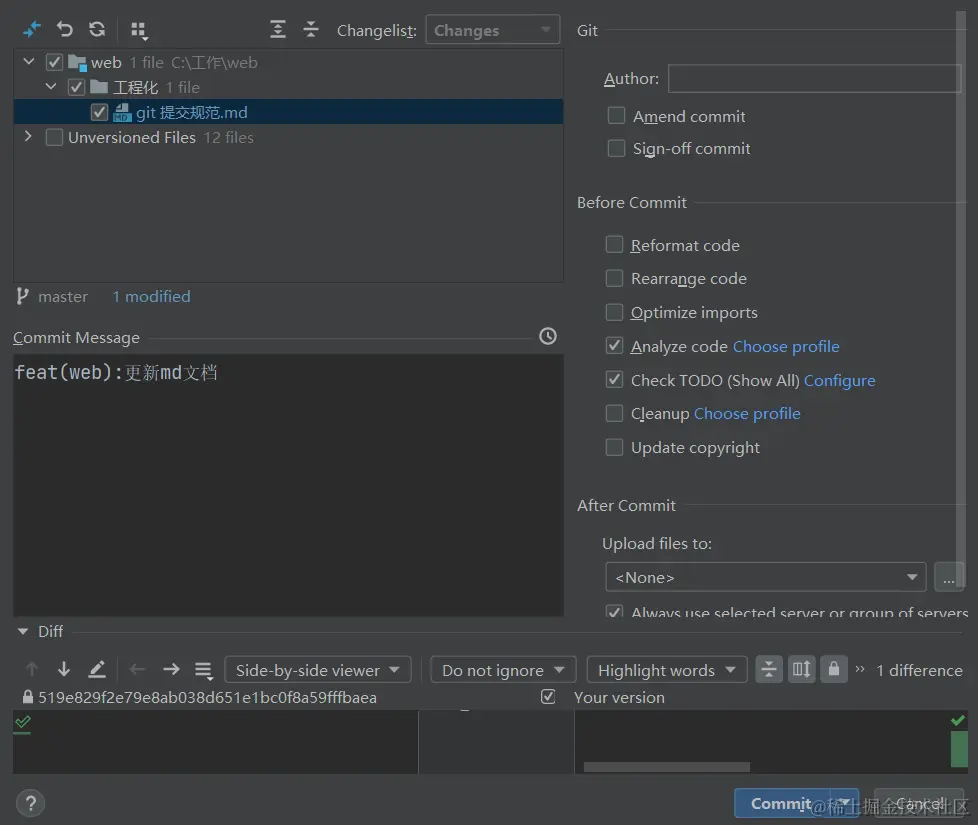Screen dimensions: 978x825
Task: Uncheck the web root checkbox
Action: pos(54,62)
